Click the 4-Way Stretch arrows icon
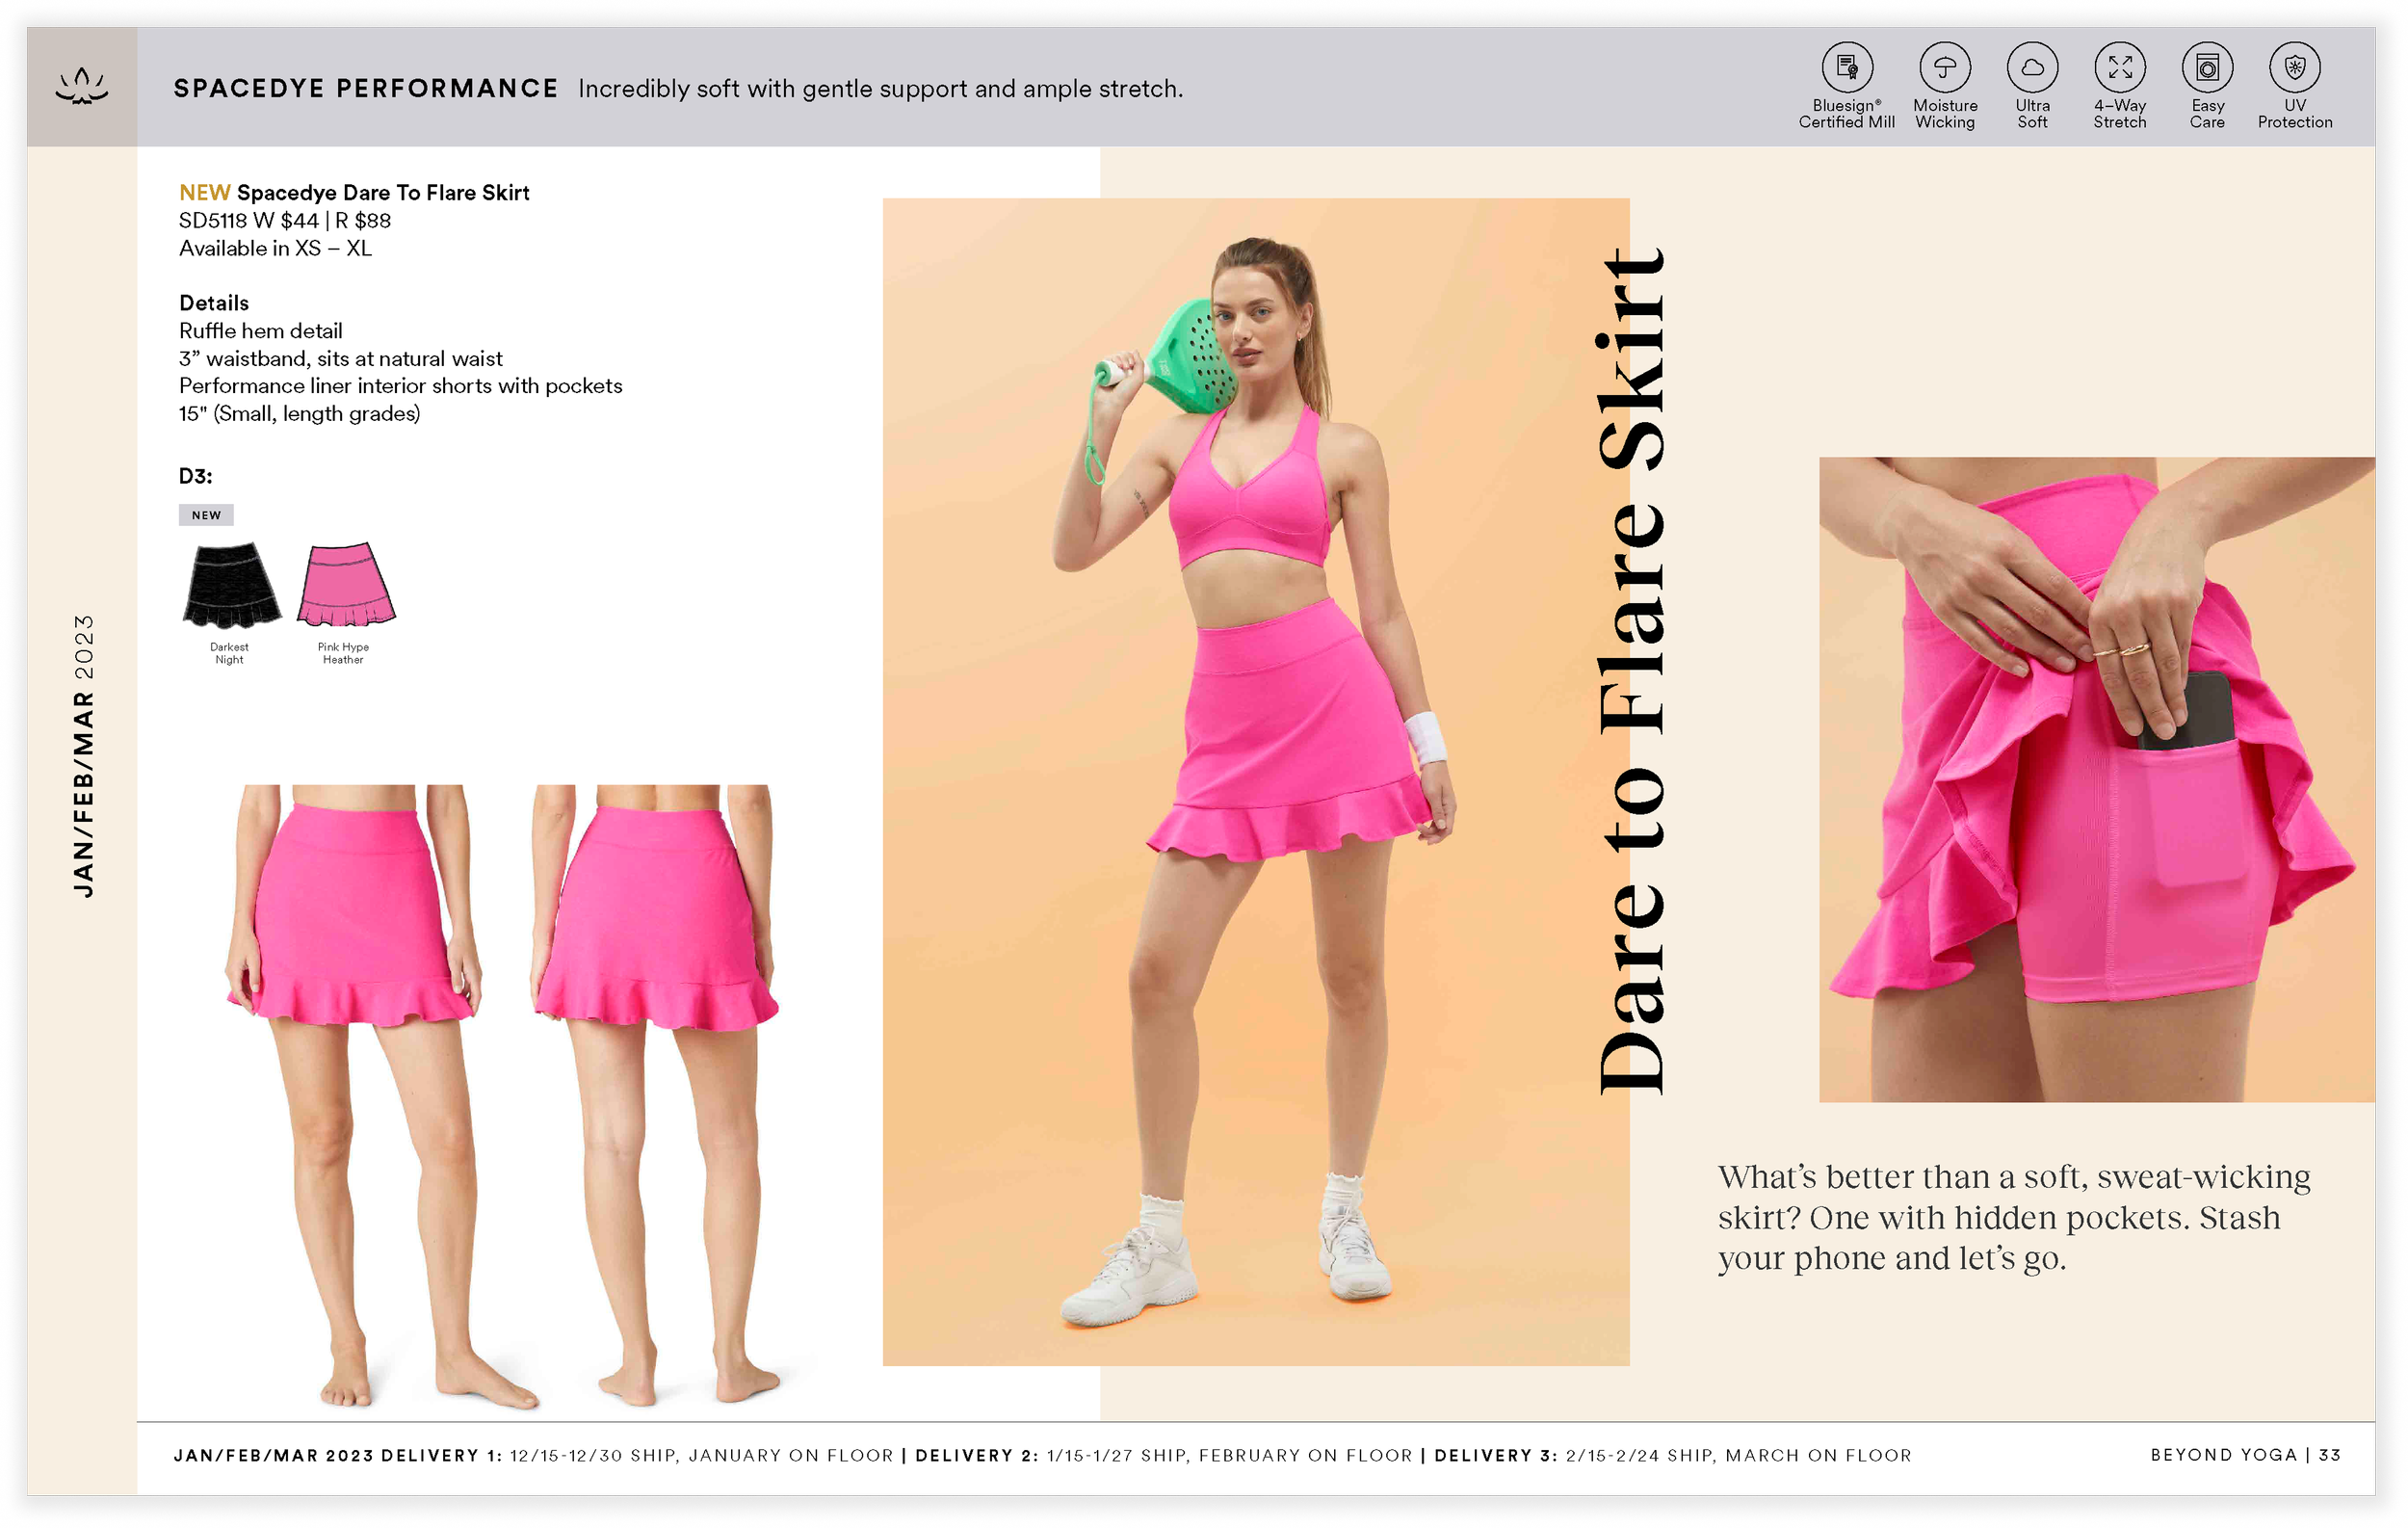Viewport: 2408px width, 1528px height. pyautogui.click(x=2120, y=68)
